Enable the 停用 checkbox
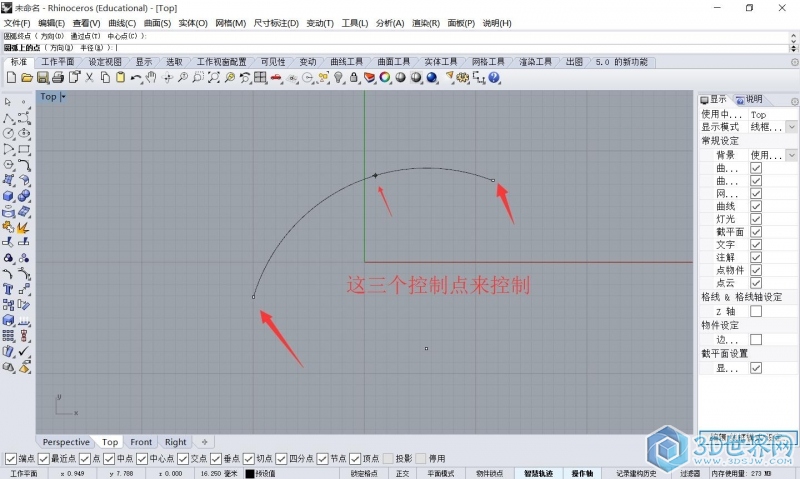 [x=421, y=459]
